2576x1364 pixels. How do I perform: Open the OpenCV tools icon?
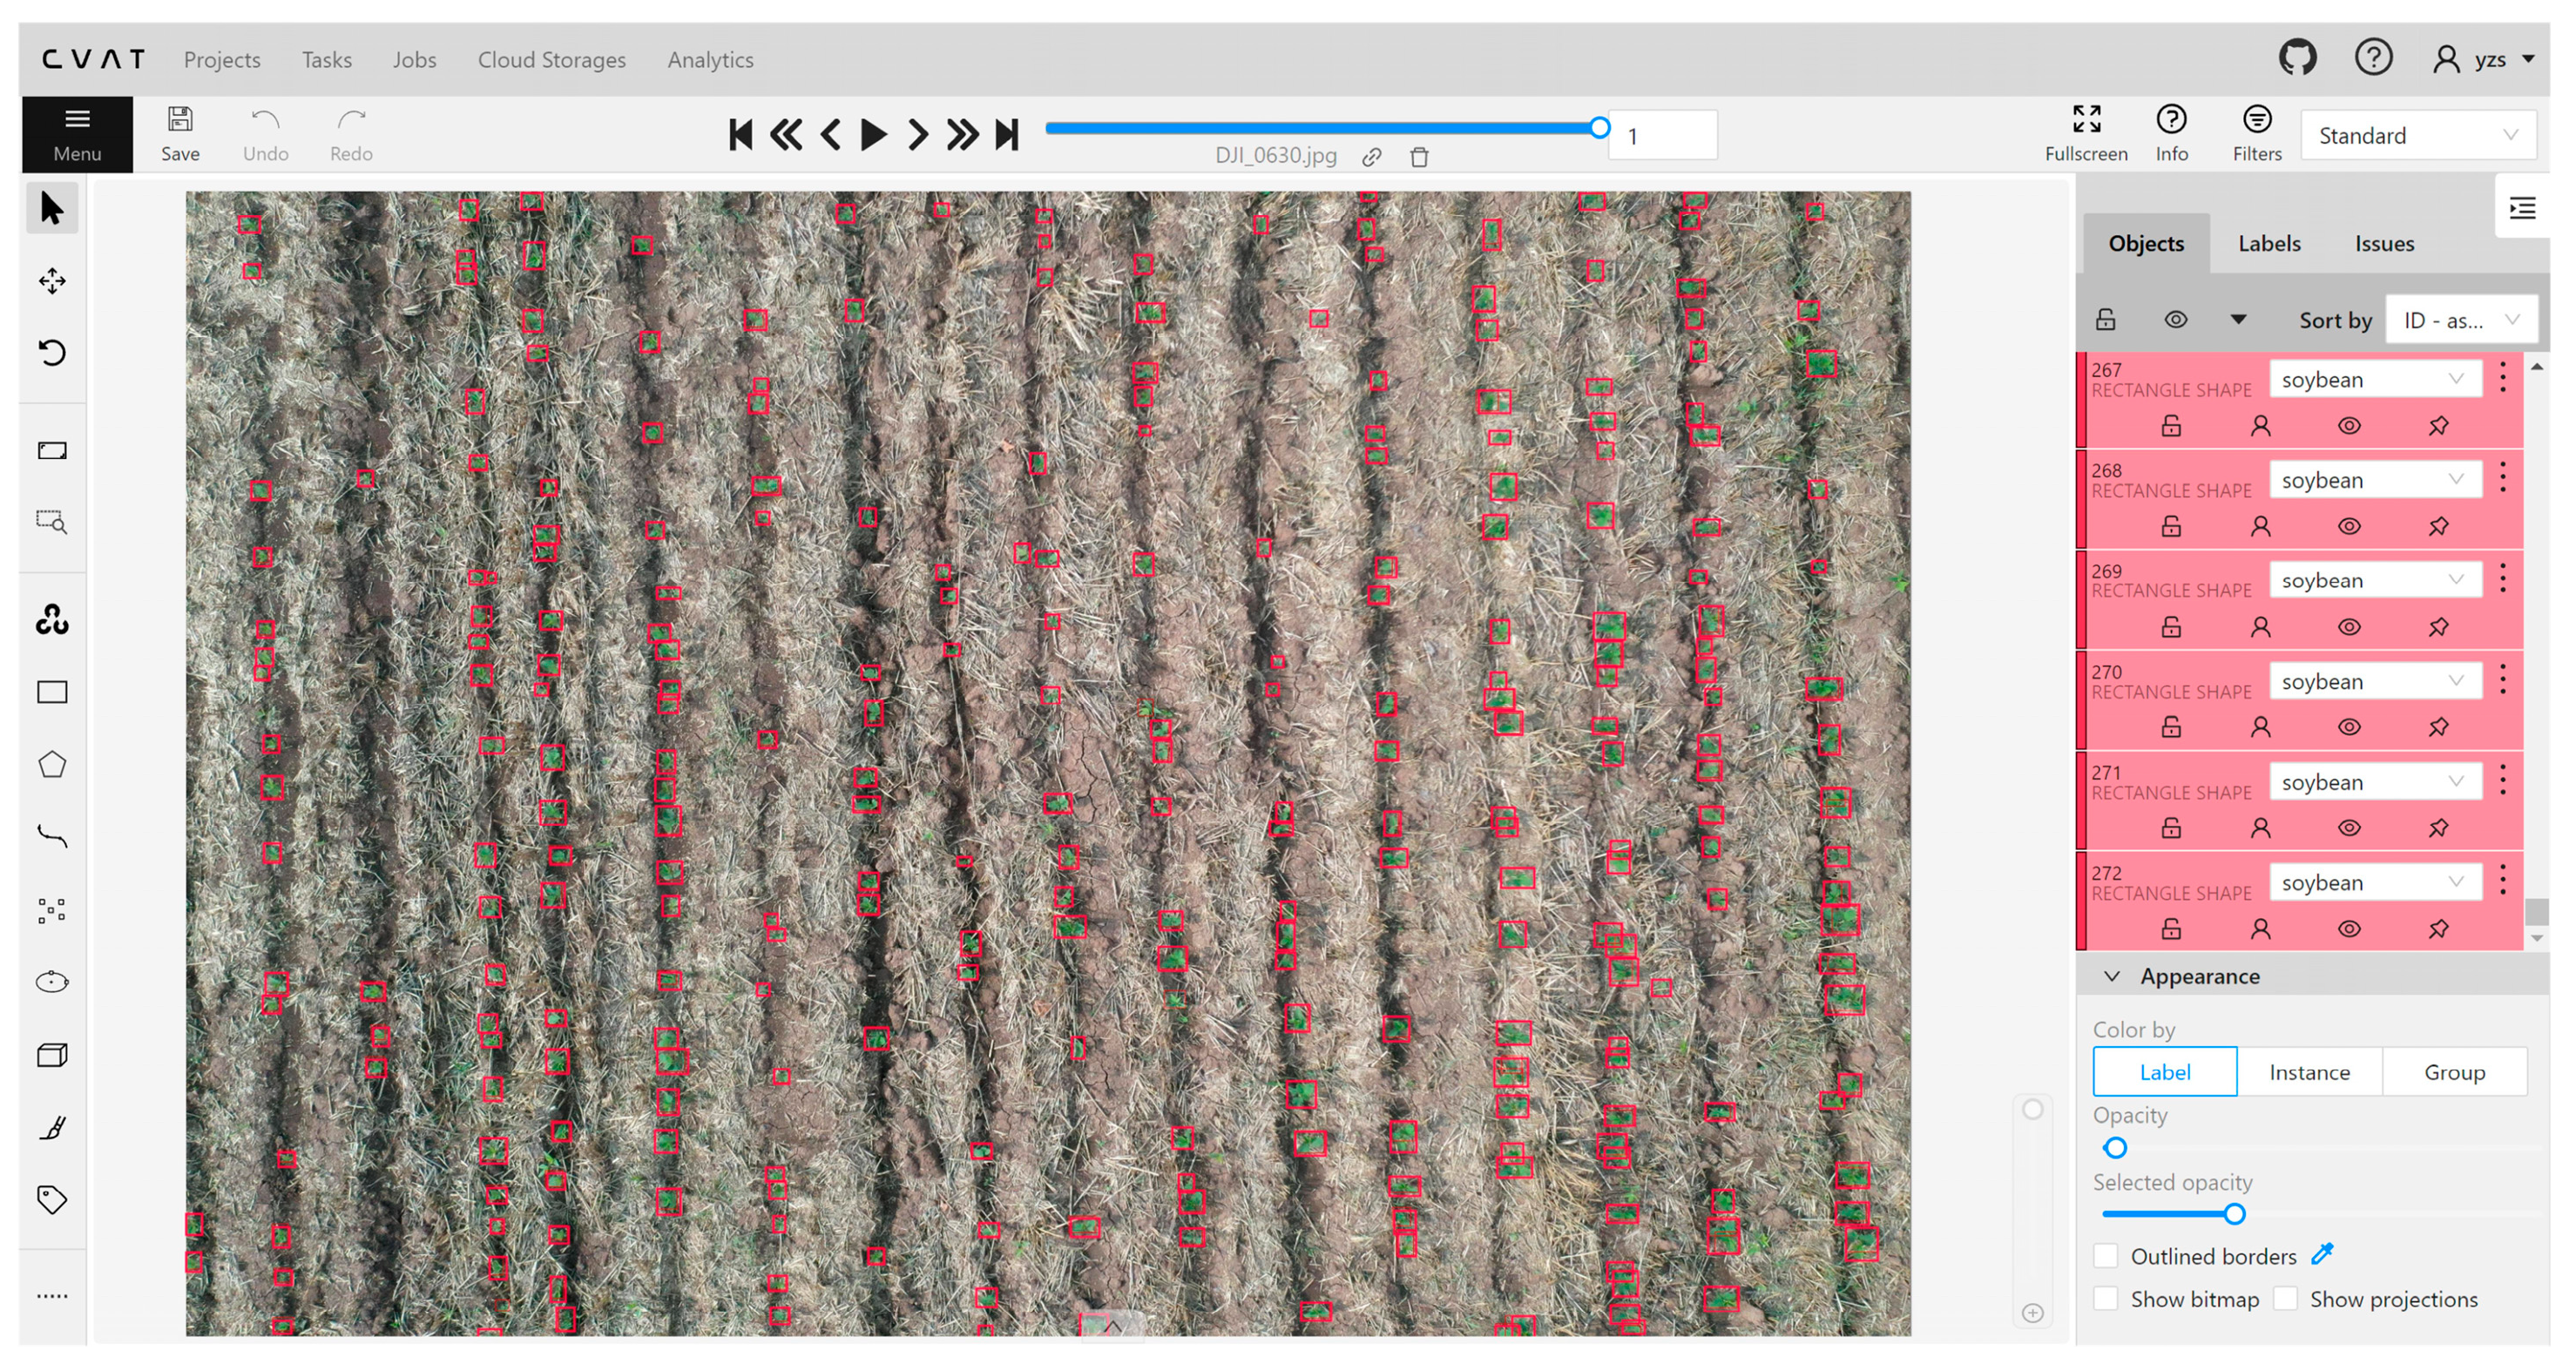click(x=52, y=619)
